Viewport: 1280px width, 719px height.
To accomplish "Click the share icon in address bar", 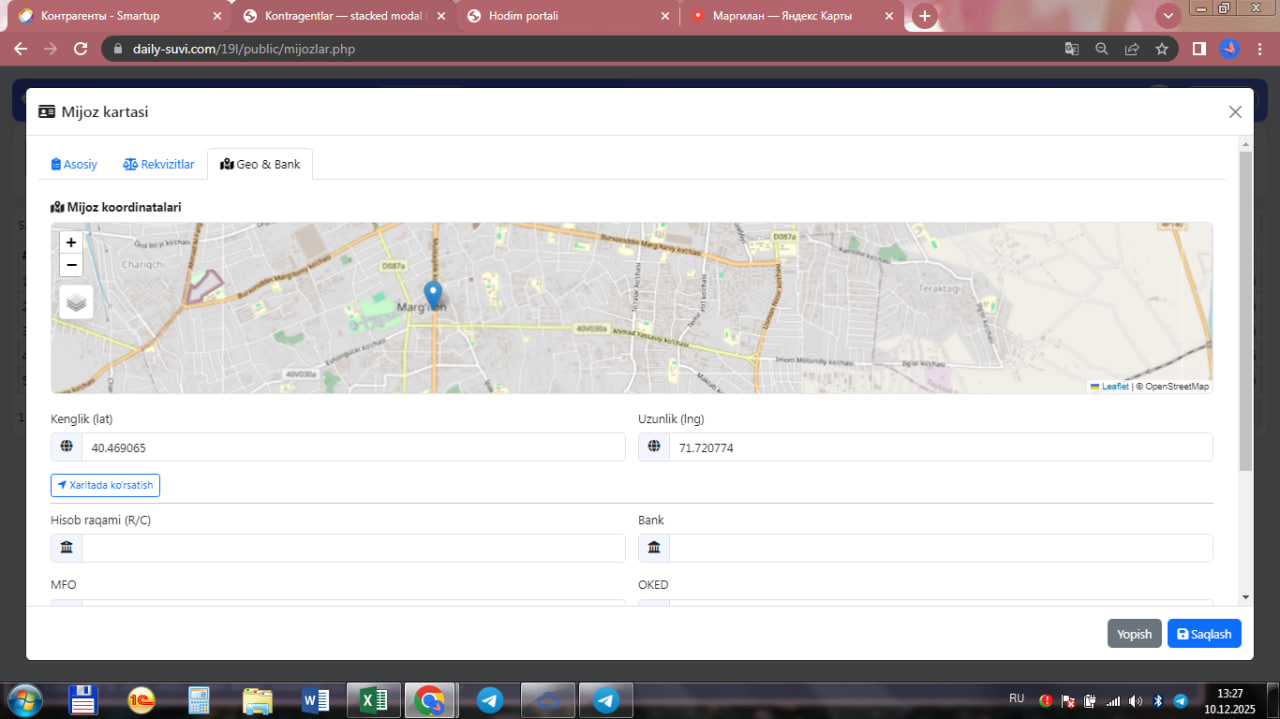I will (x=1131, y=49).
